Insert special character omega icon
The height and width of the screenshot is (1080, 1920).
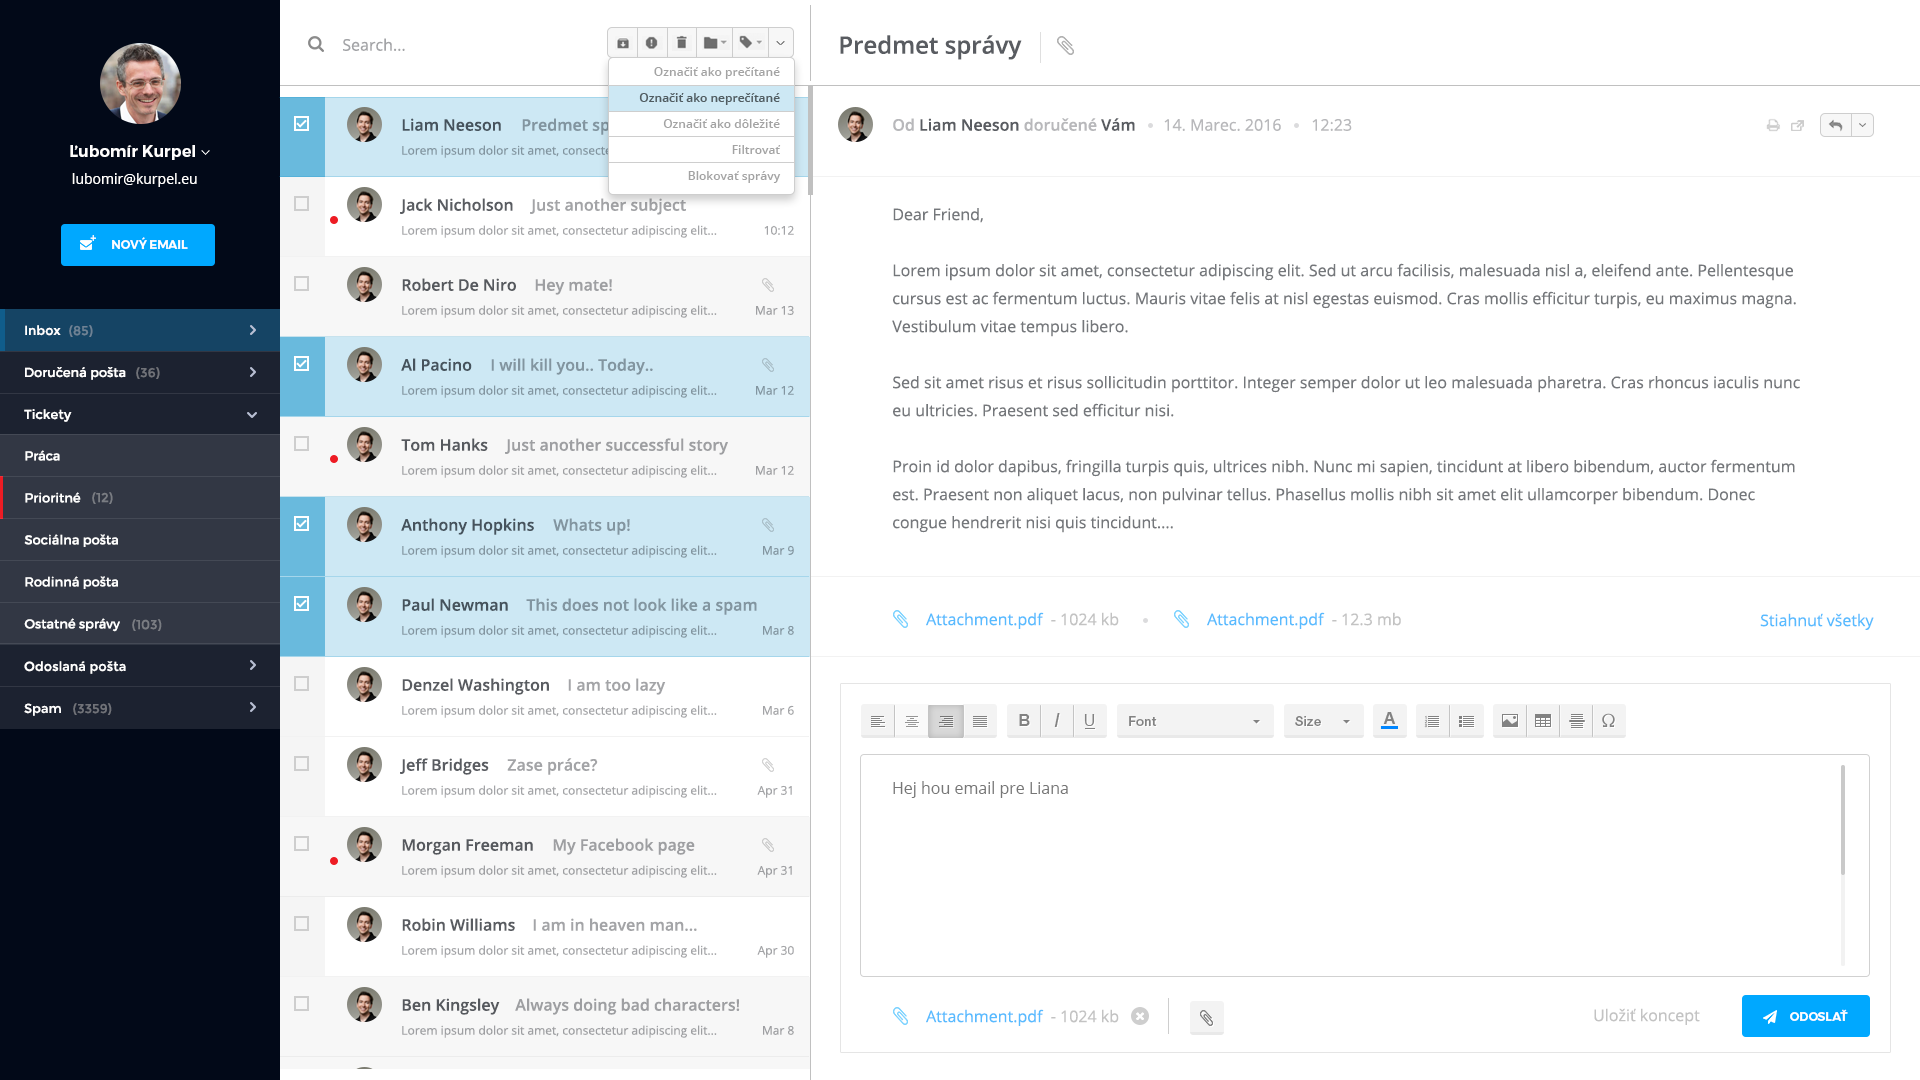[1608, 721]
